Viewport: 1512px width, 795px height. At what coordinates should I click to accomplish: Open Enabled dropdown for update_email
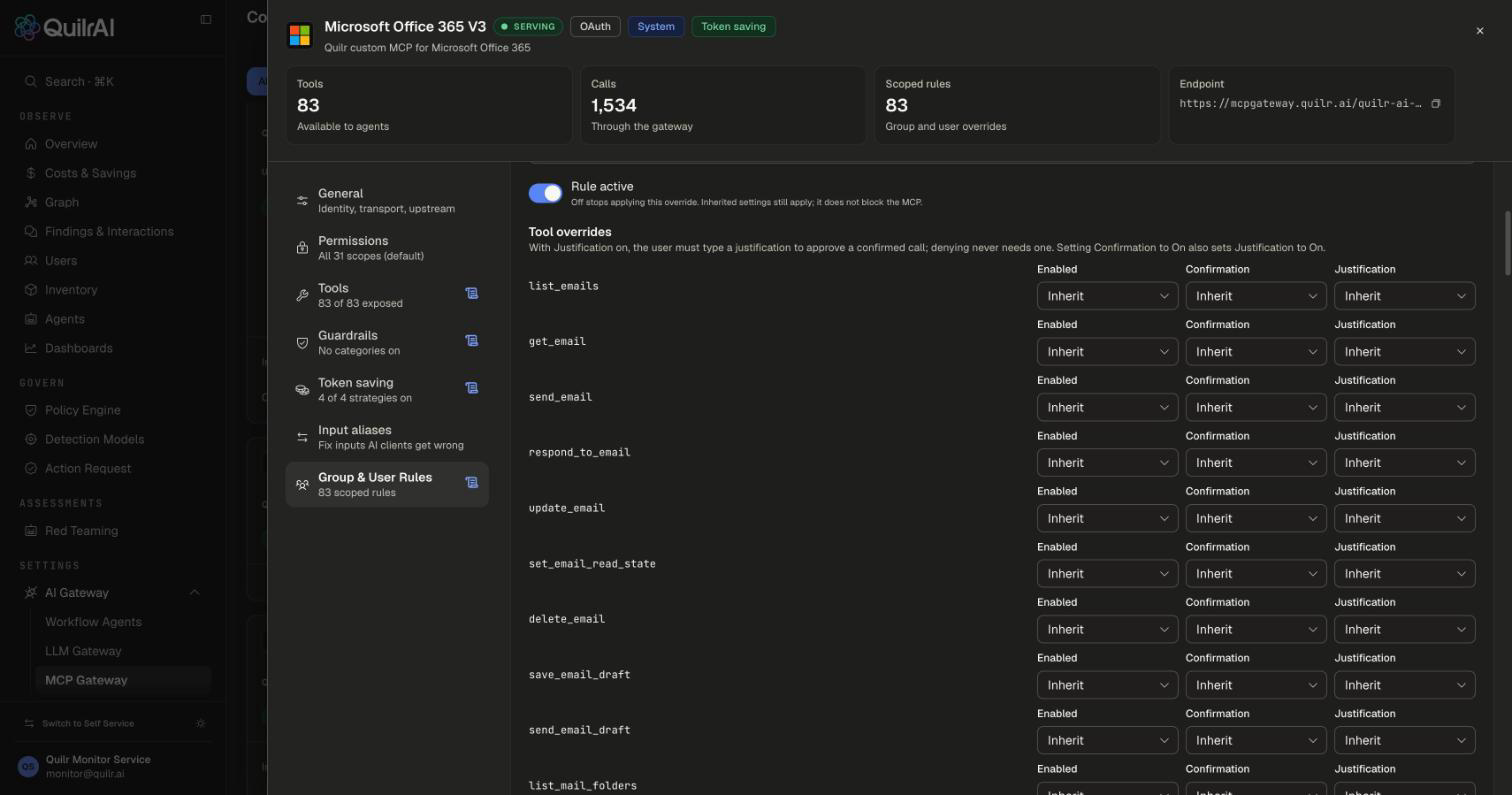pos(1107,518)
